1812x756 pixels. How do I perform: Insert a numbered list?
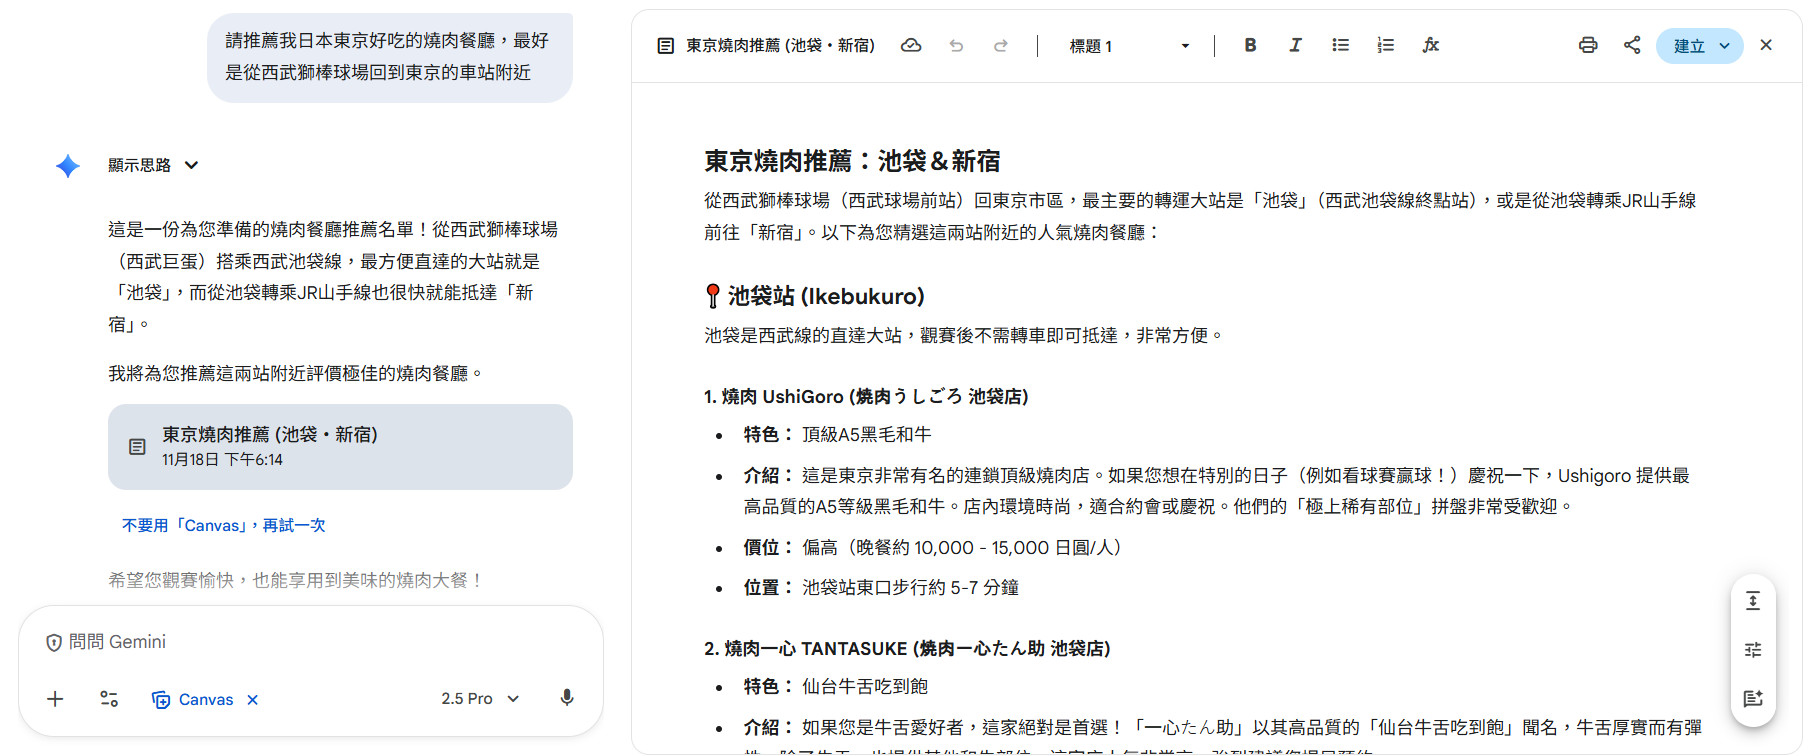1385,45
